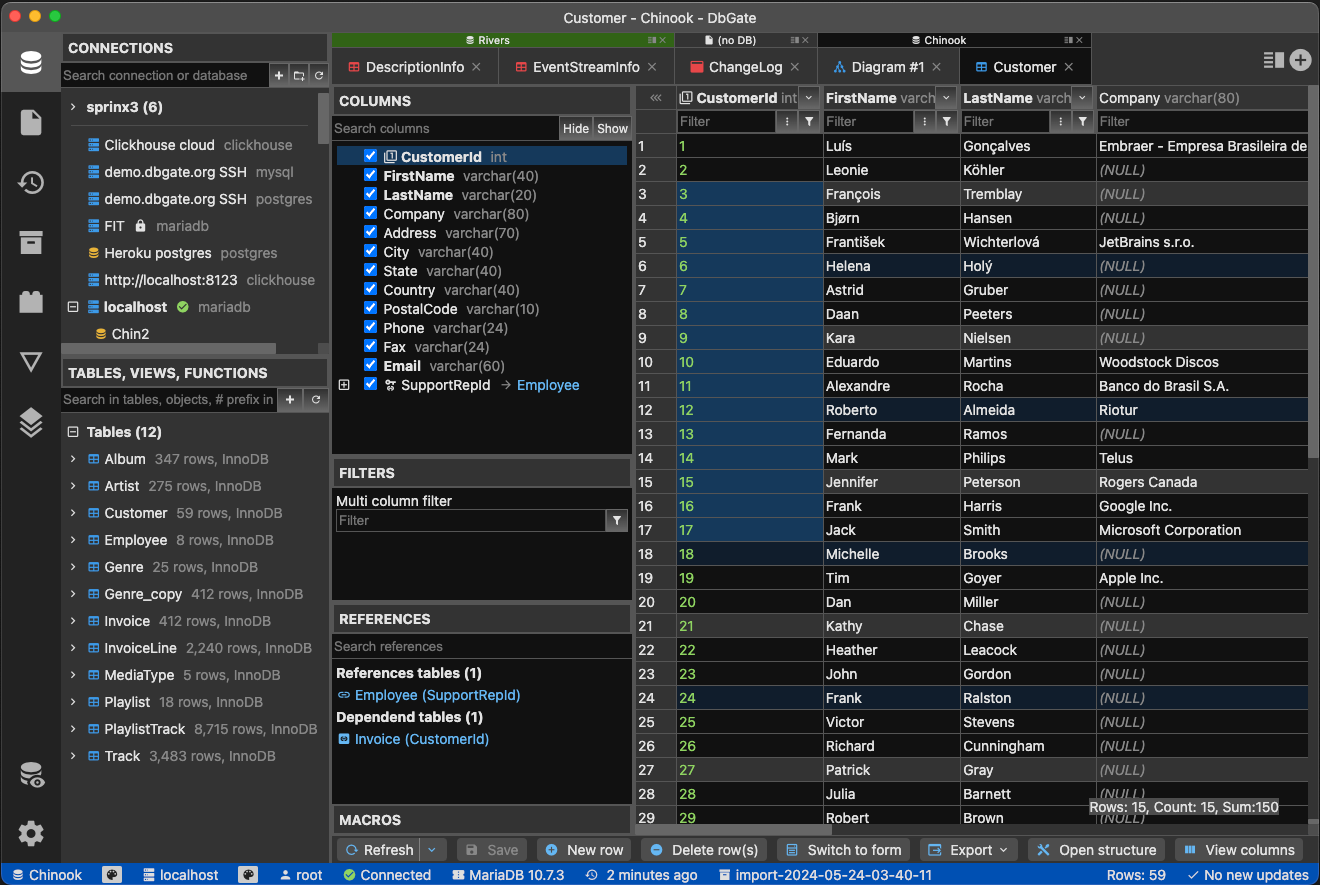Click the Hide columns button
Image resolution: width=1320 pixels, height=885 pixels.
[x=576, y=128]
